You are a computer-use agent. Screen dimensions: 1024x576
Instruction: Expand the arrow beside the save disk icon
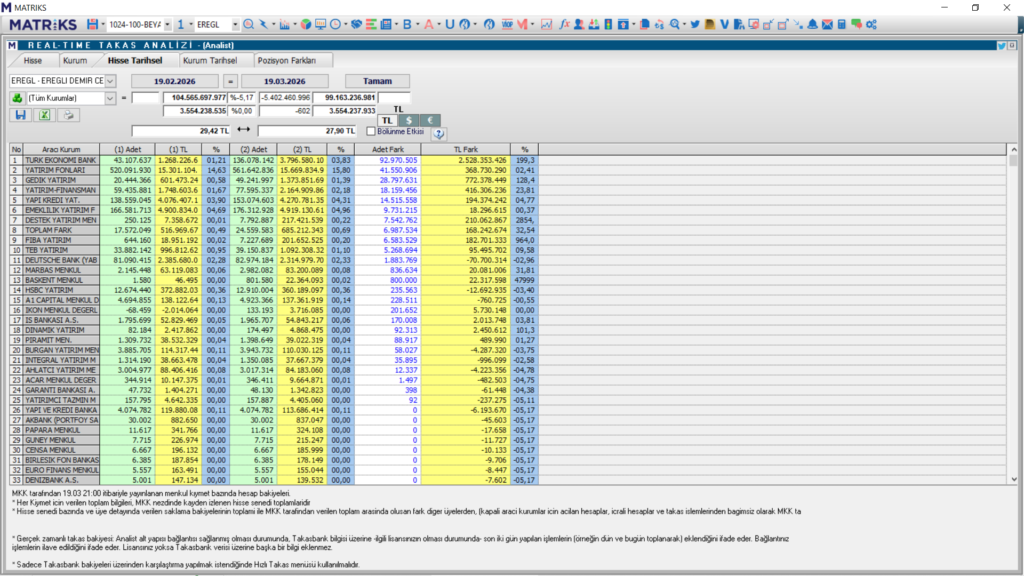tap(103, 24)
